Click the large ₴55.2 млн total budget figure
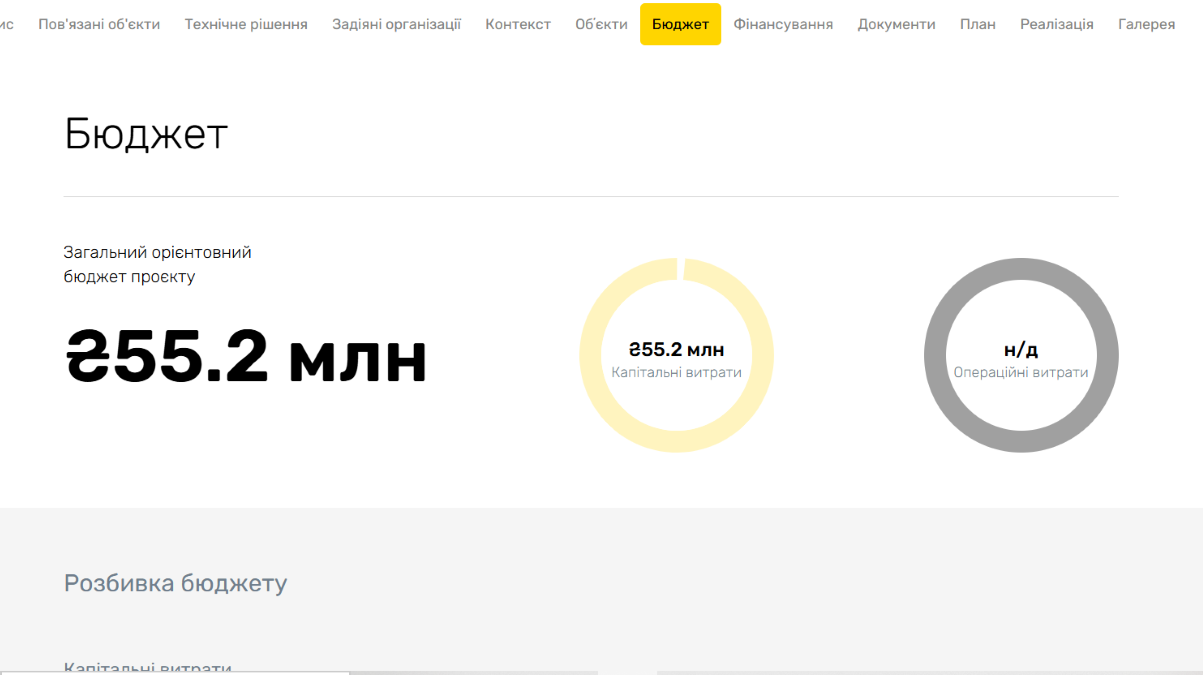The image size is (1203, 675). coord(246,357)
